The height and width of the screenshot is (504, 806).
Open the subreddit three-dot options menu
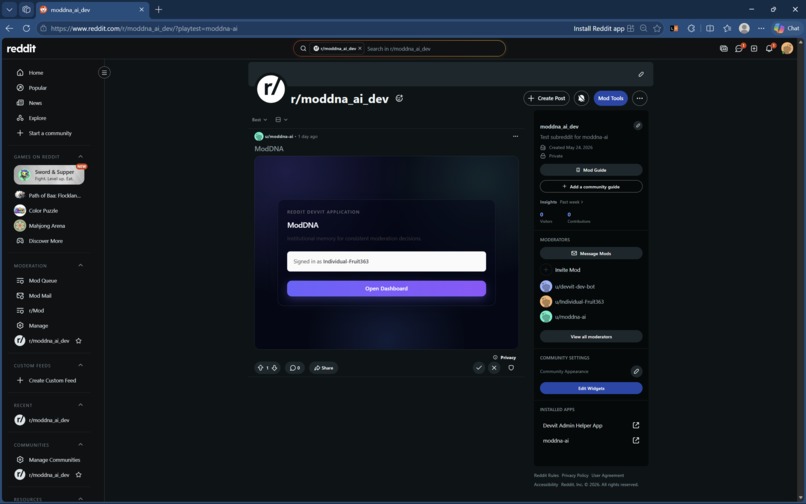pyautogui.click(x=639, y=98)
